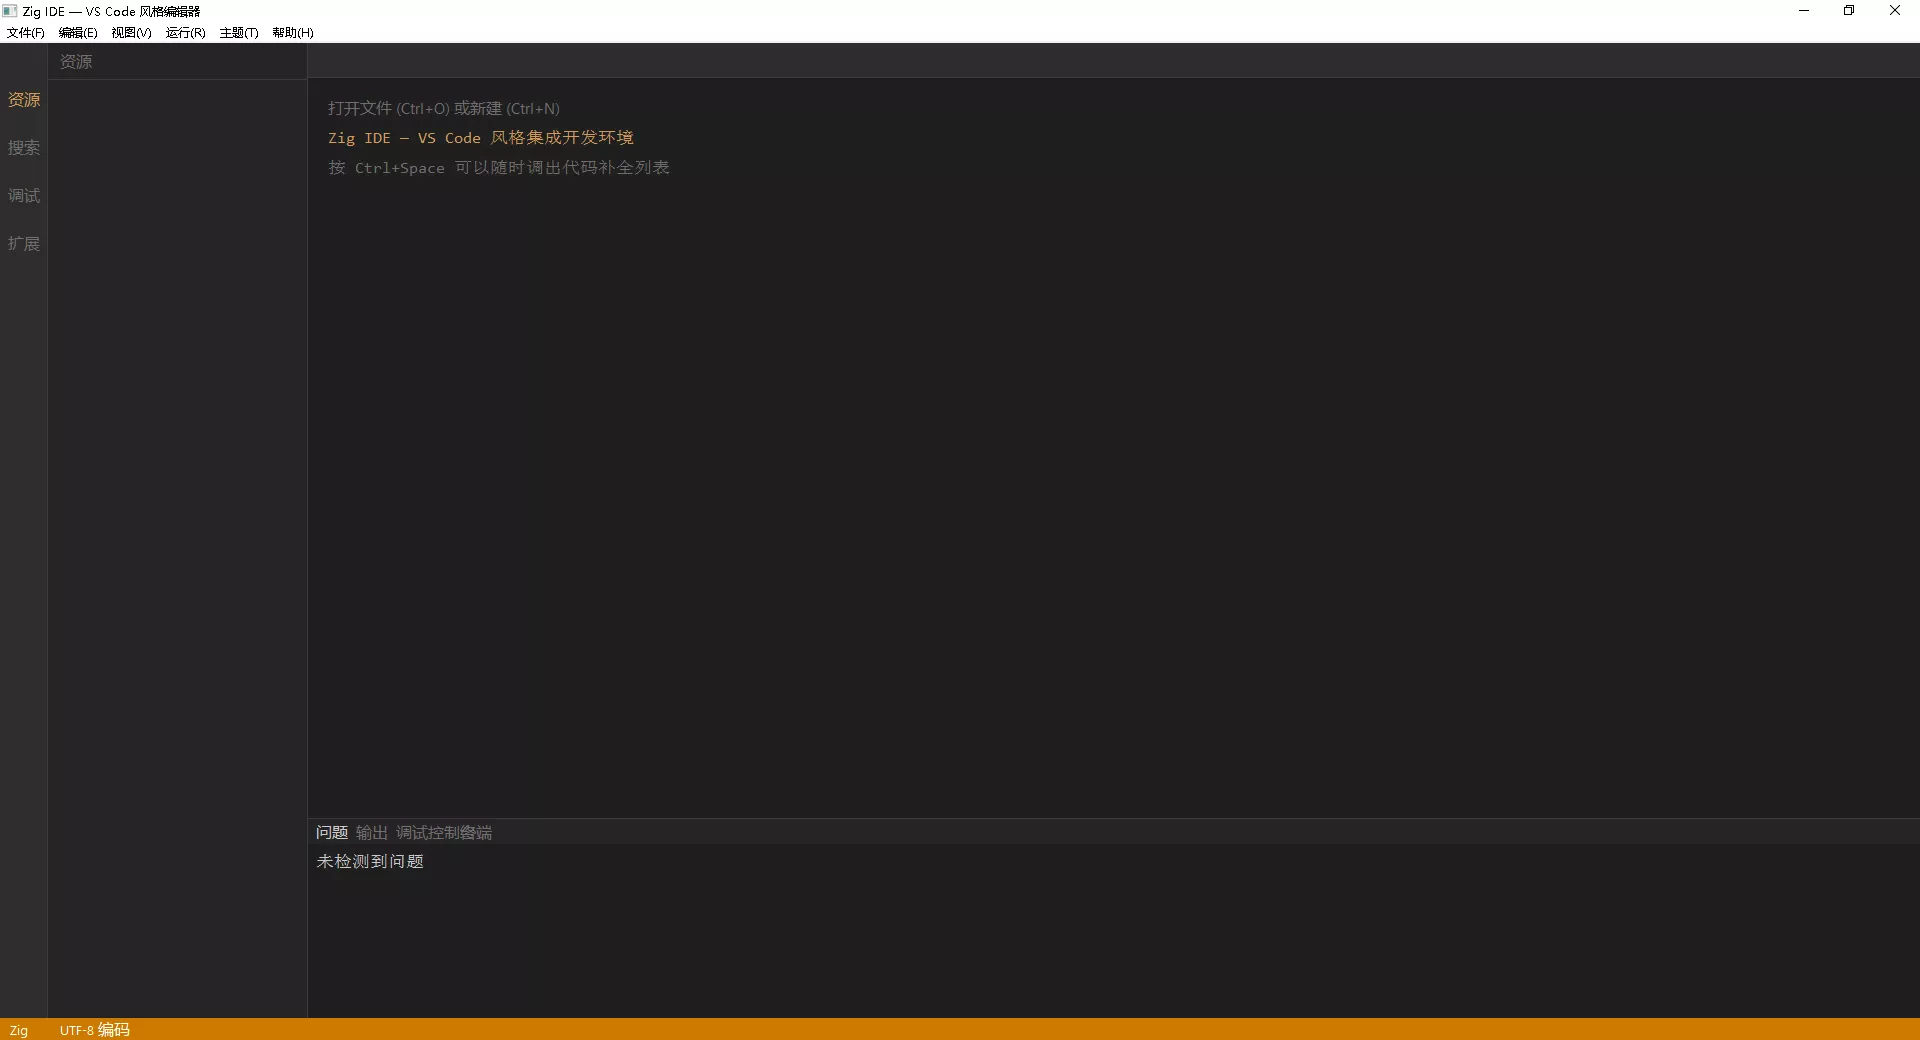This screenshot has width=1920, height=1040.
Task: Select the 资源 activity bar item
Action: (24, 100)
